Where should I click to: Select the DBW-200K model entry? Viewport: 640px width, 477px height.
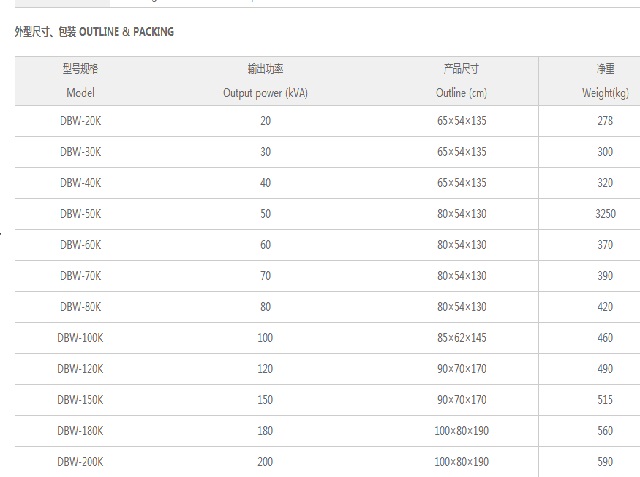tap(80, 462)
